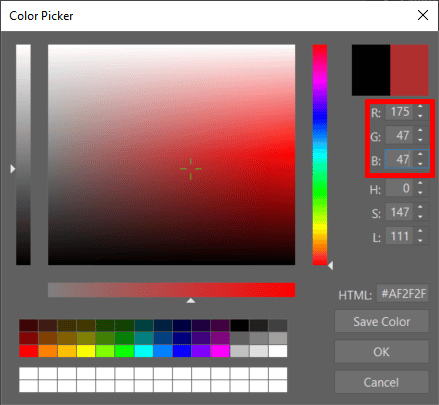Viewport: 439px width, 405px height.
Task: Pick the light azure blue palette swatch
Action: click(x=163, y=351)
